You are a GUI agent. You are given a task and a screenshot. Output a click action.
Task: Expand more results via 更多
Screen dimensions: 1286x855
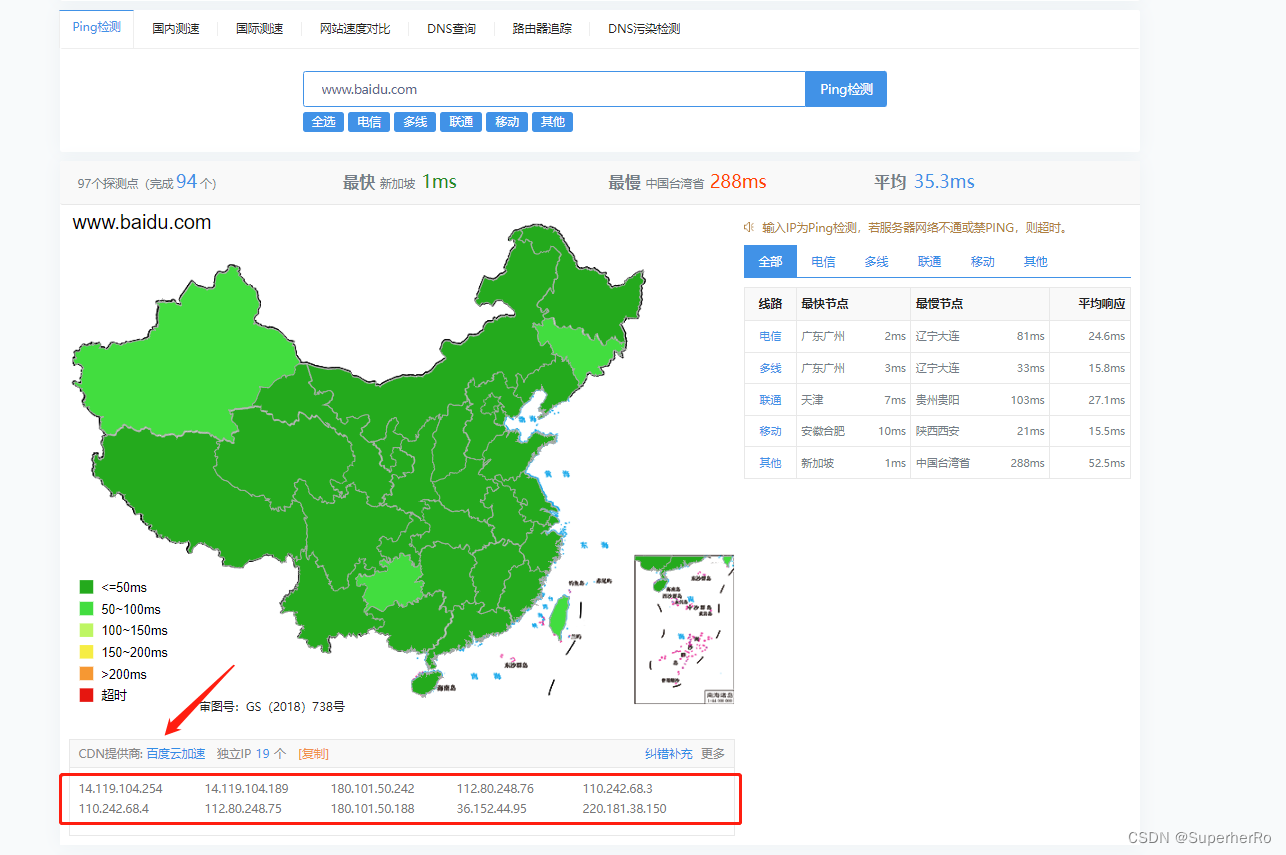712,754
